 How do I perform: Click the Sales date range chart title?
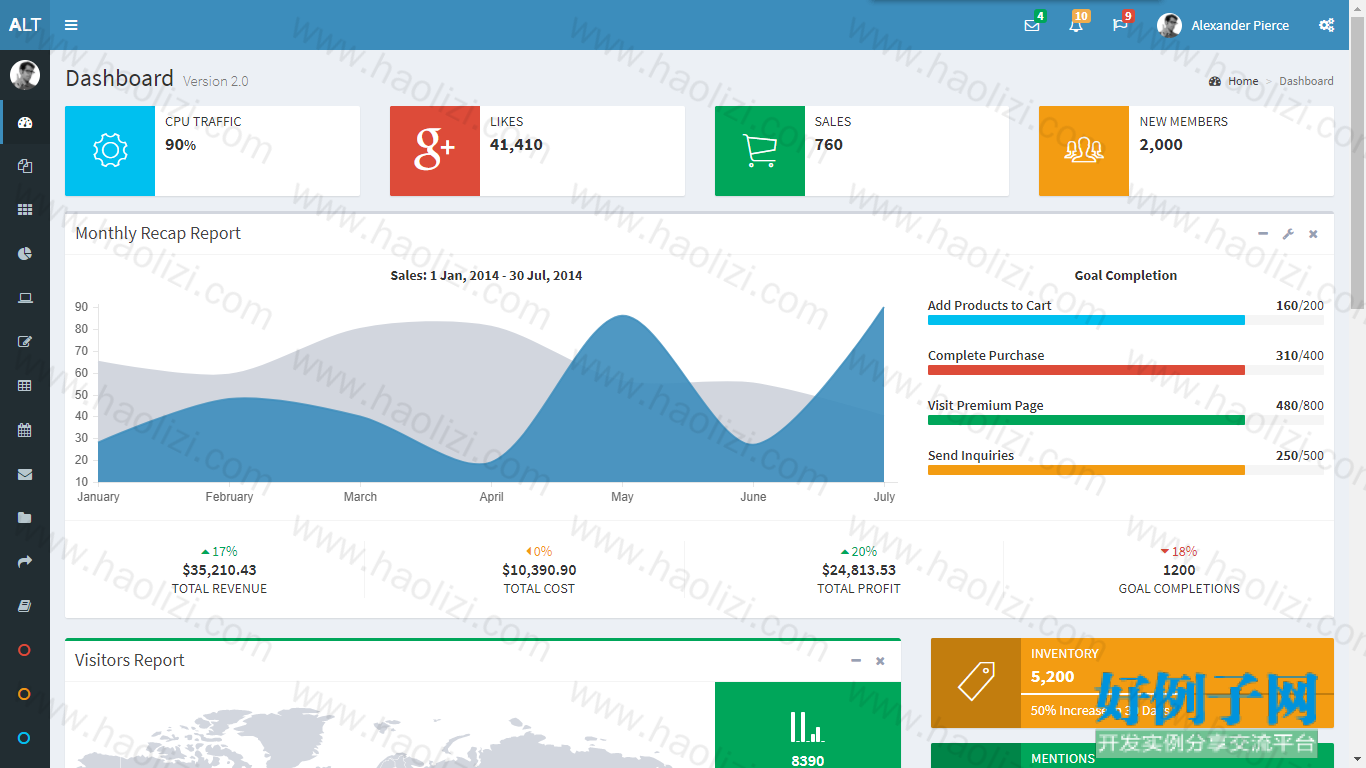coord(486,275)
